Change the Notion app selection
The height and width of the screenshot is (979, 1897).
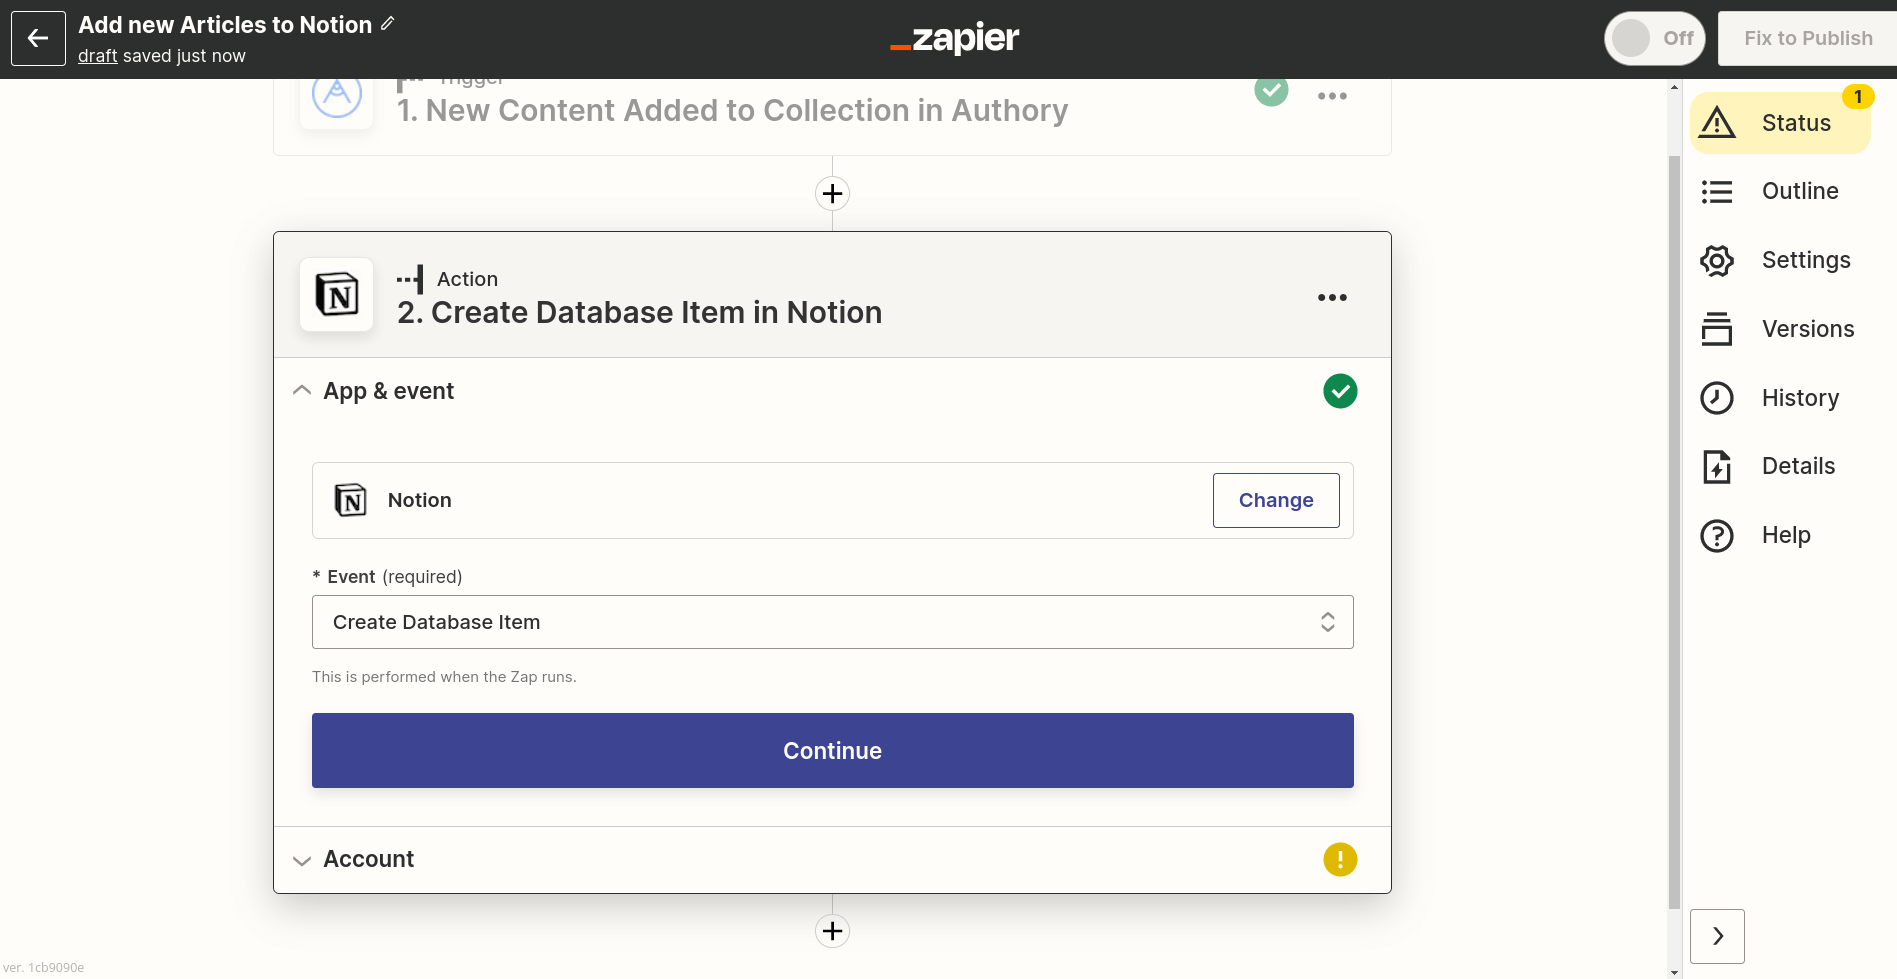click(1276, 500)
